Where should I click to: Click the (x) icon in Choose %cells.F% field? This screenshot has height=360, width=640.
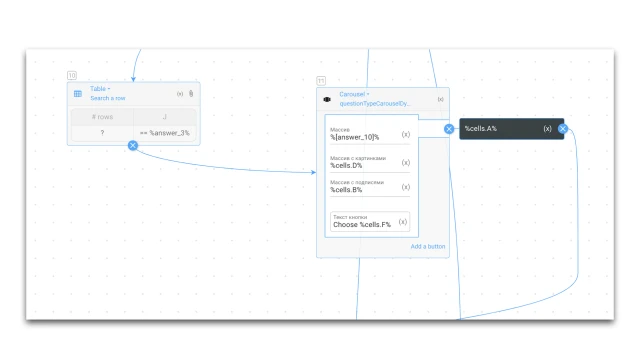403,222
